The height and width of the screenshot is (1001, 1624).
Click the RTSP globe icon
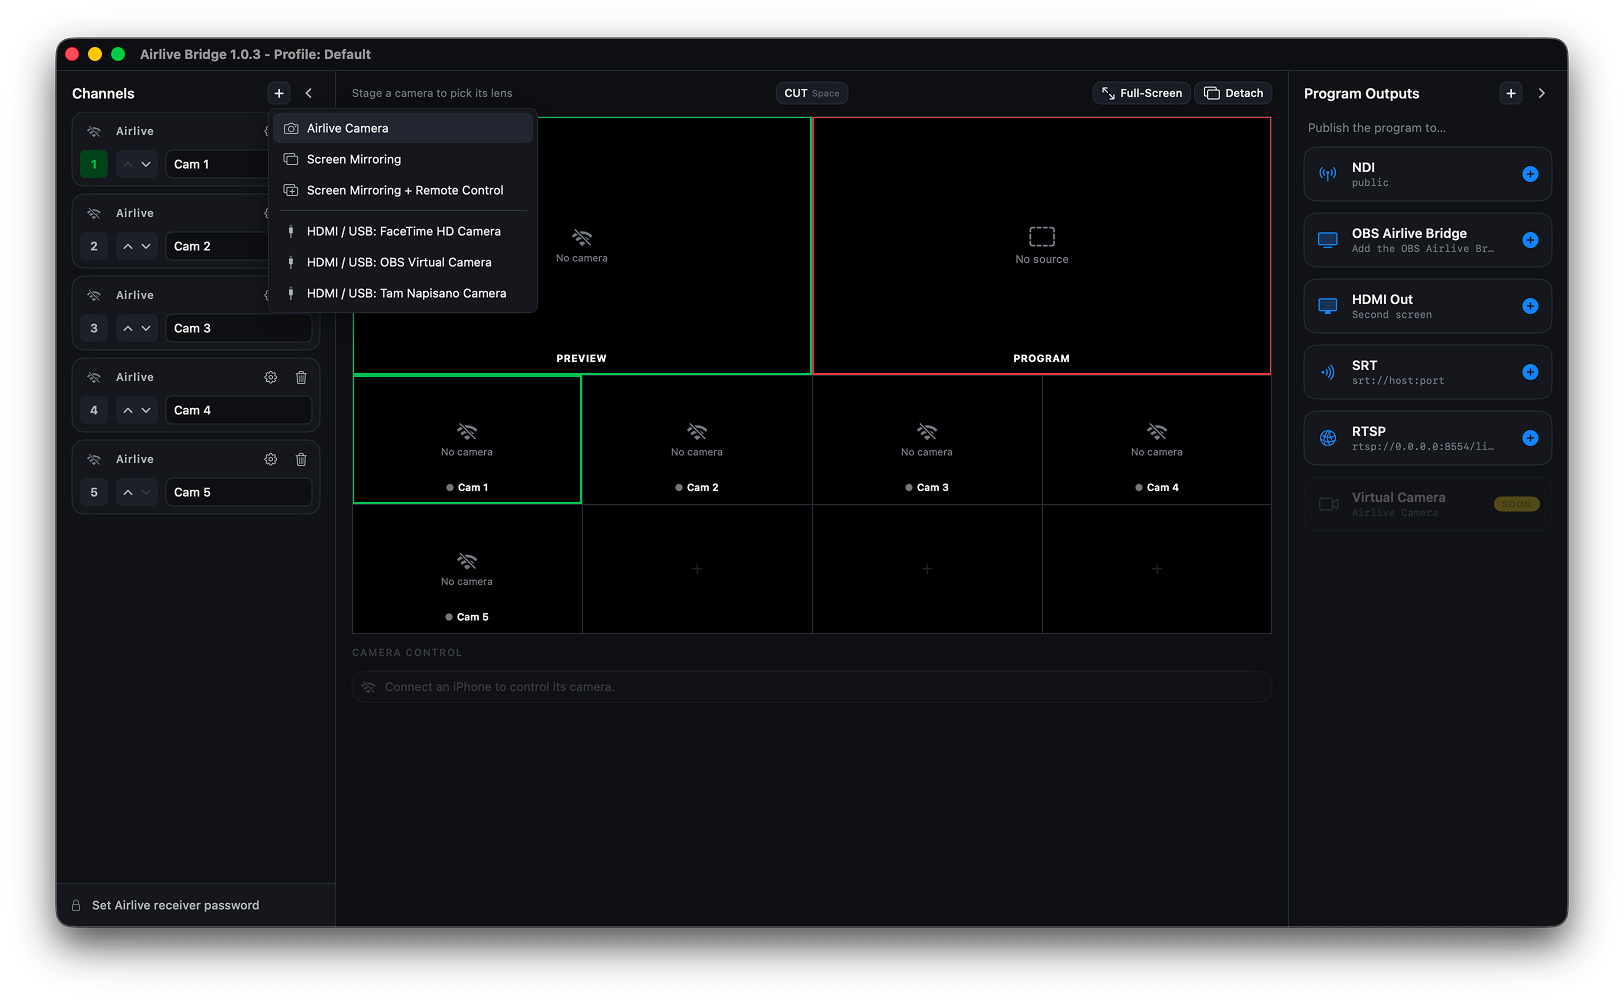(1328, 438)
